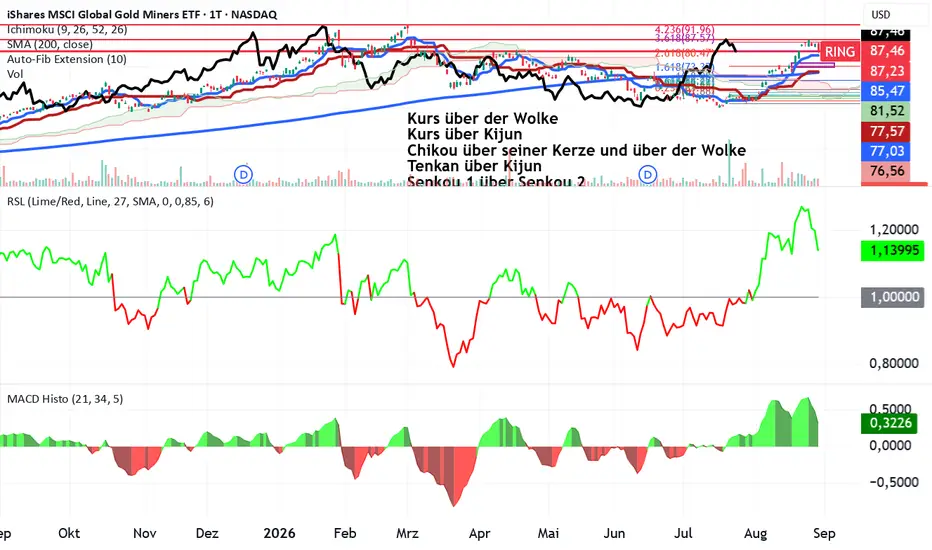This screenshot has width=932, height=550.
Task: Select the Ichimoku (9, 26, 52, 26) indicator legend
Action: tap(67, 30)
